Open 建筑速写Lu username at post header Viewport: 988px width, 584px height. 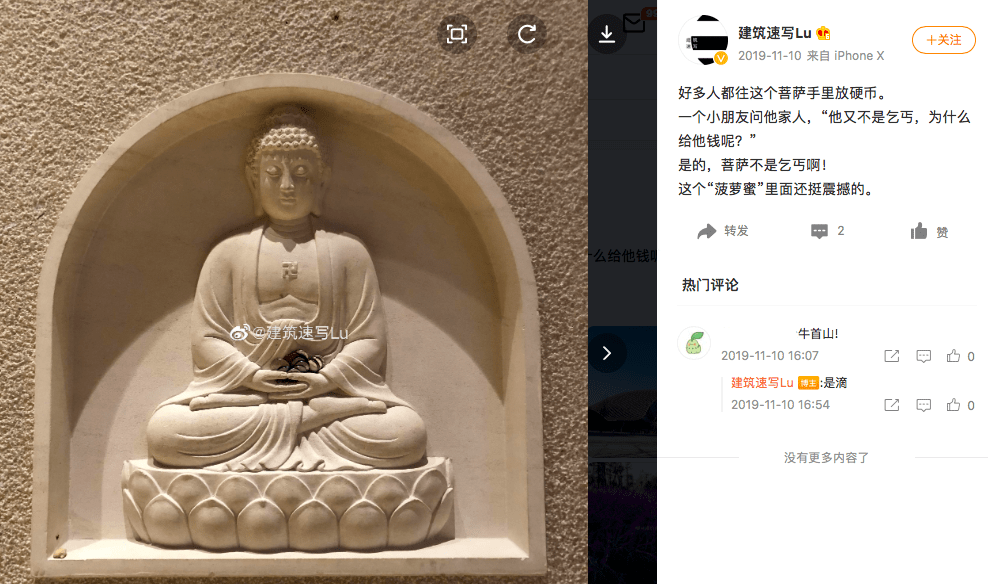(x=774, y=33)
